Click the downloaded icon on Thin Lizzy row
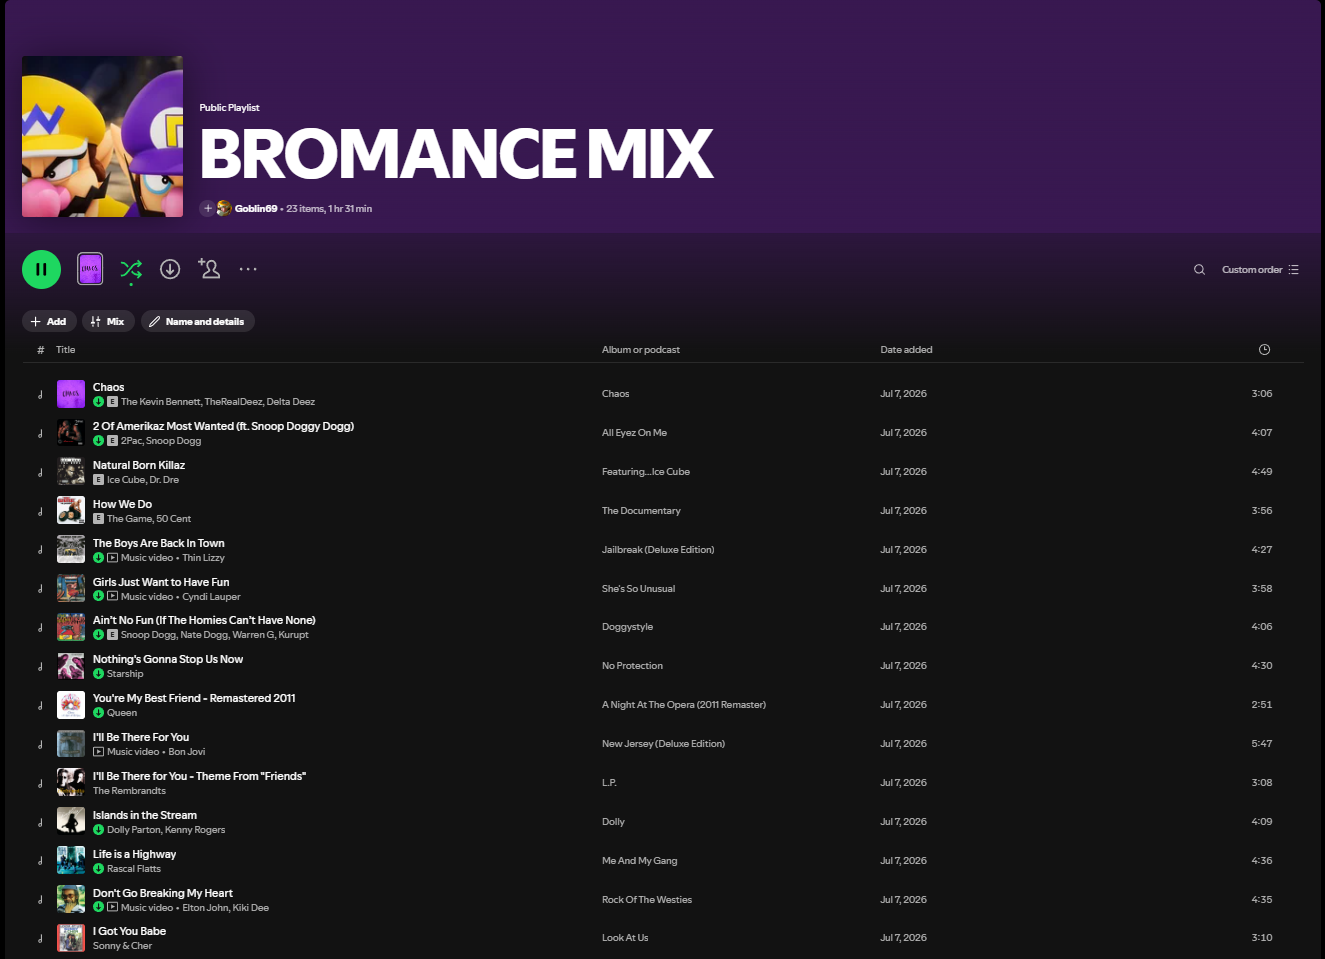Viewport: 1325px width, 959px height. coord(99,558)
